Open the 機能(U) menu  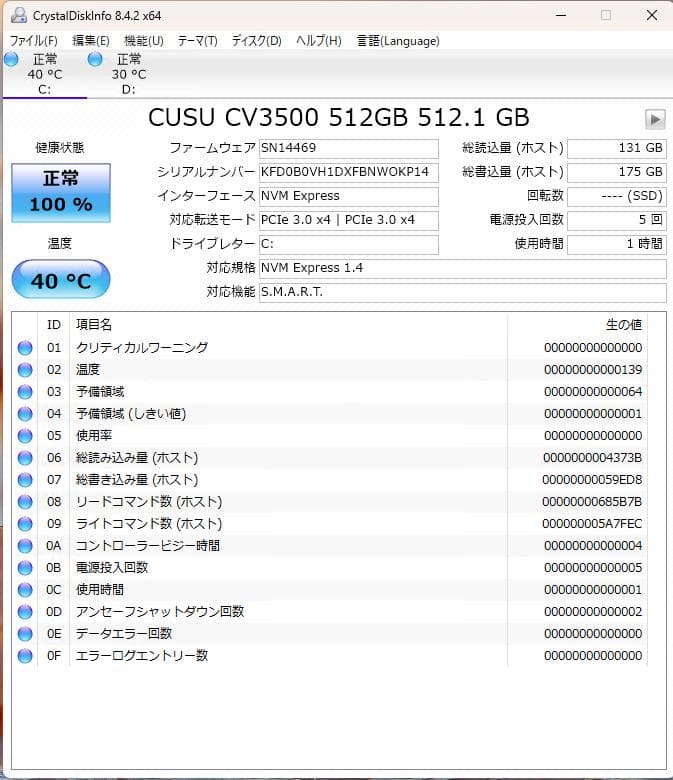coord(144,41)
